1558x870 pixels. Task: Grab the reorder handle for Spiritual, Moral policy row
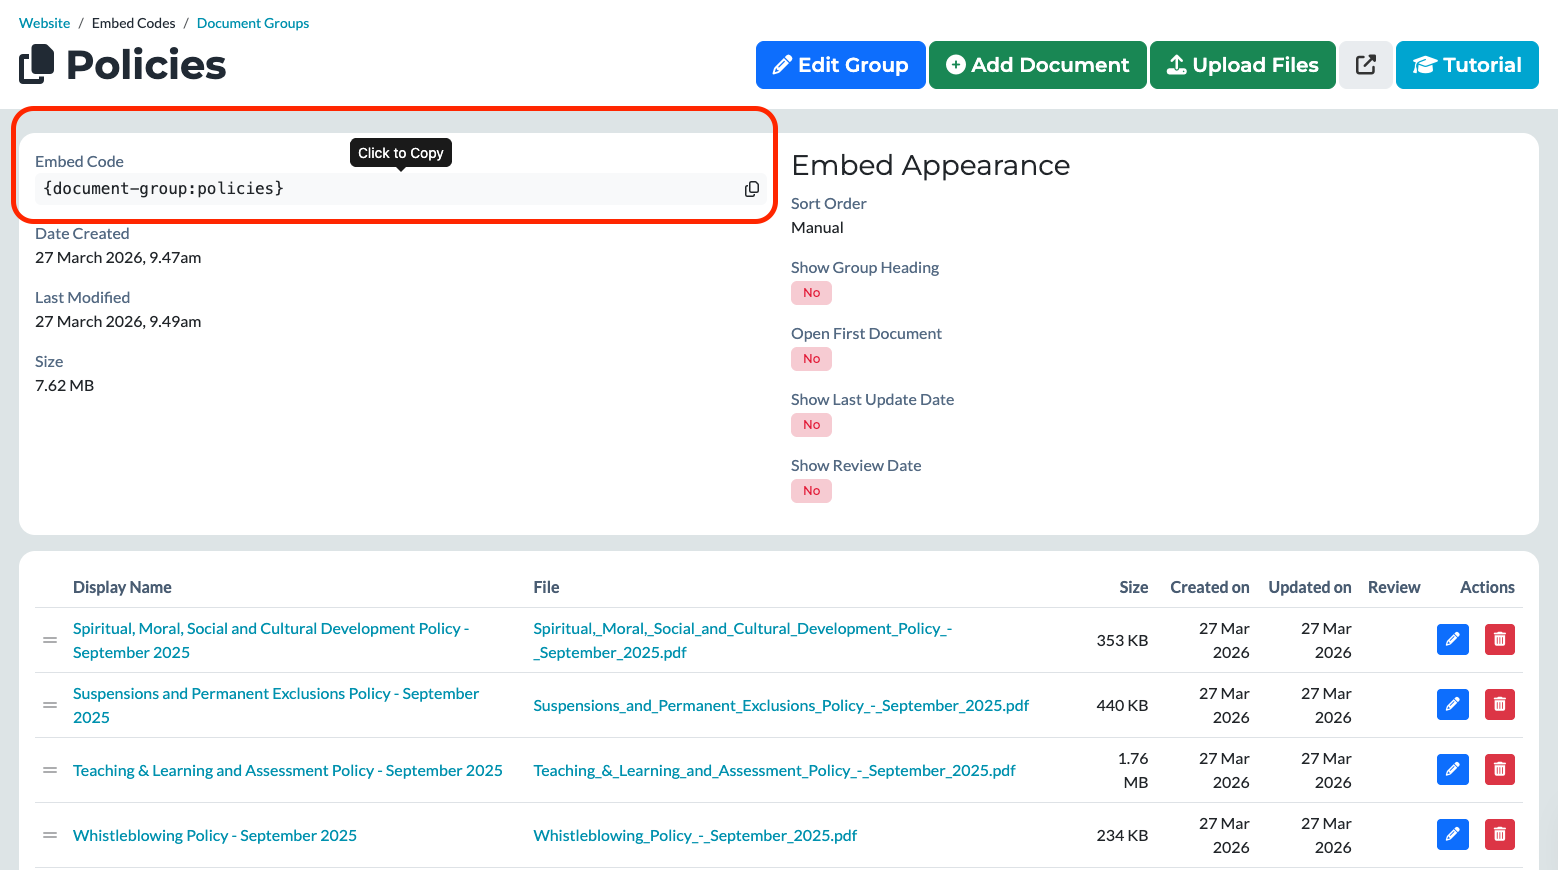click(50, 640)
